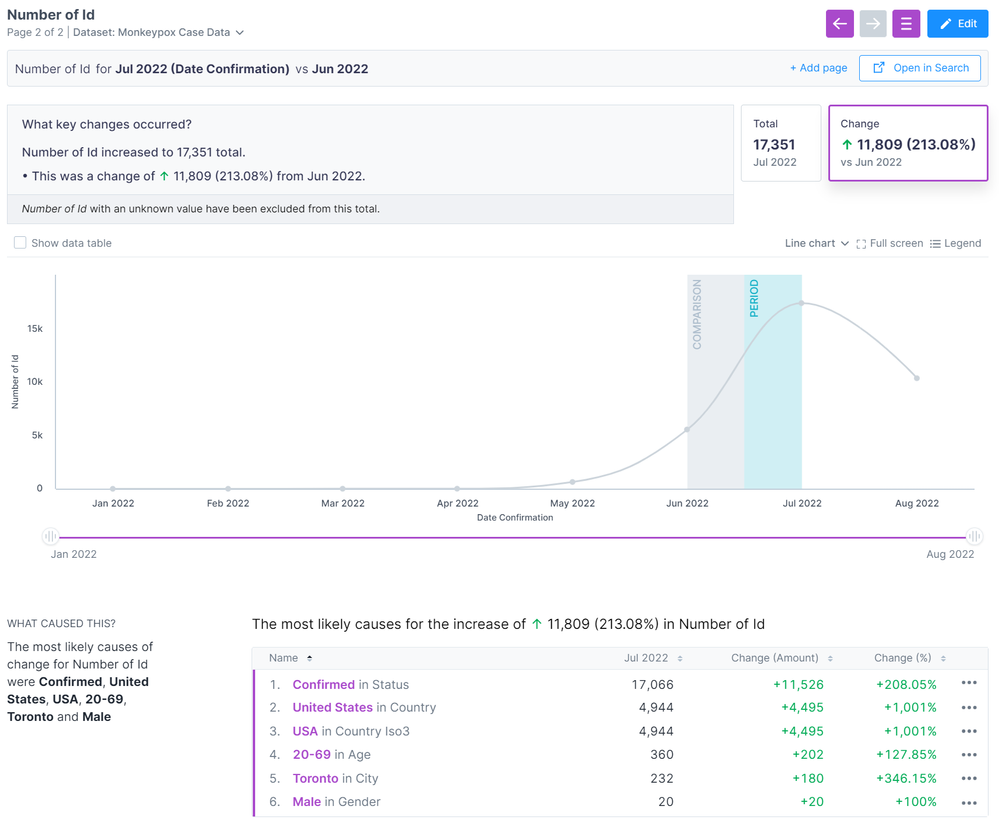Open the three-dot menu for Toronto row

click(x=968, y=778)
